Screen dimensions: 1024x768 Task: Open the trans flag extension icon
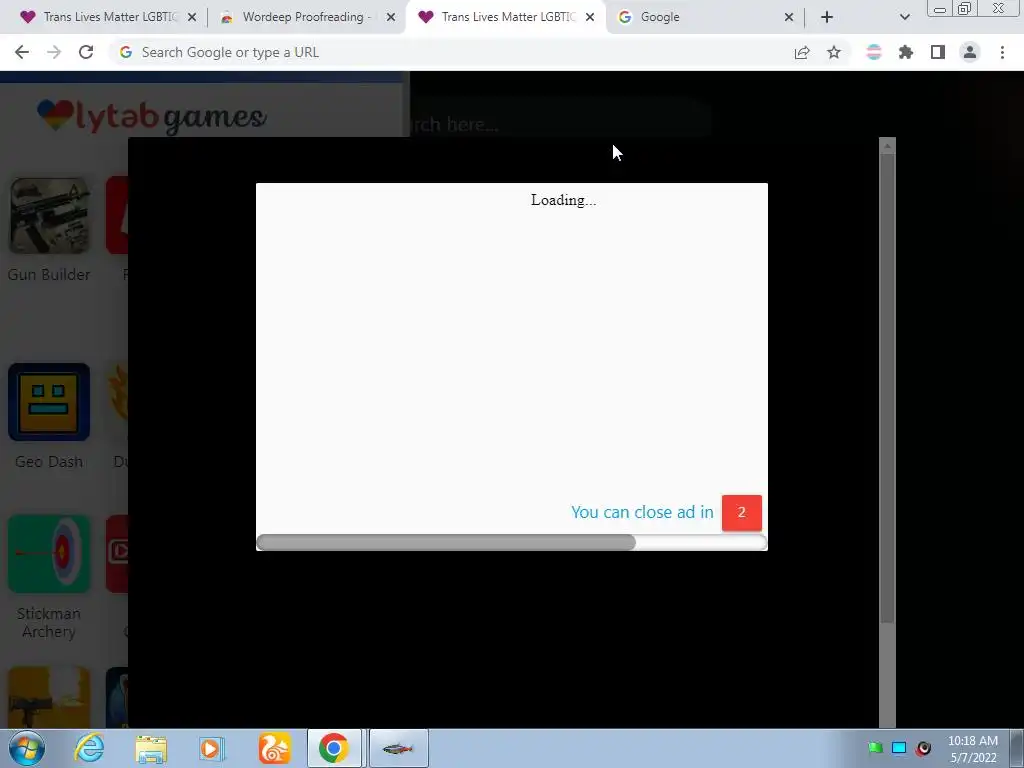[x=874, y=52]
